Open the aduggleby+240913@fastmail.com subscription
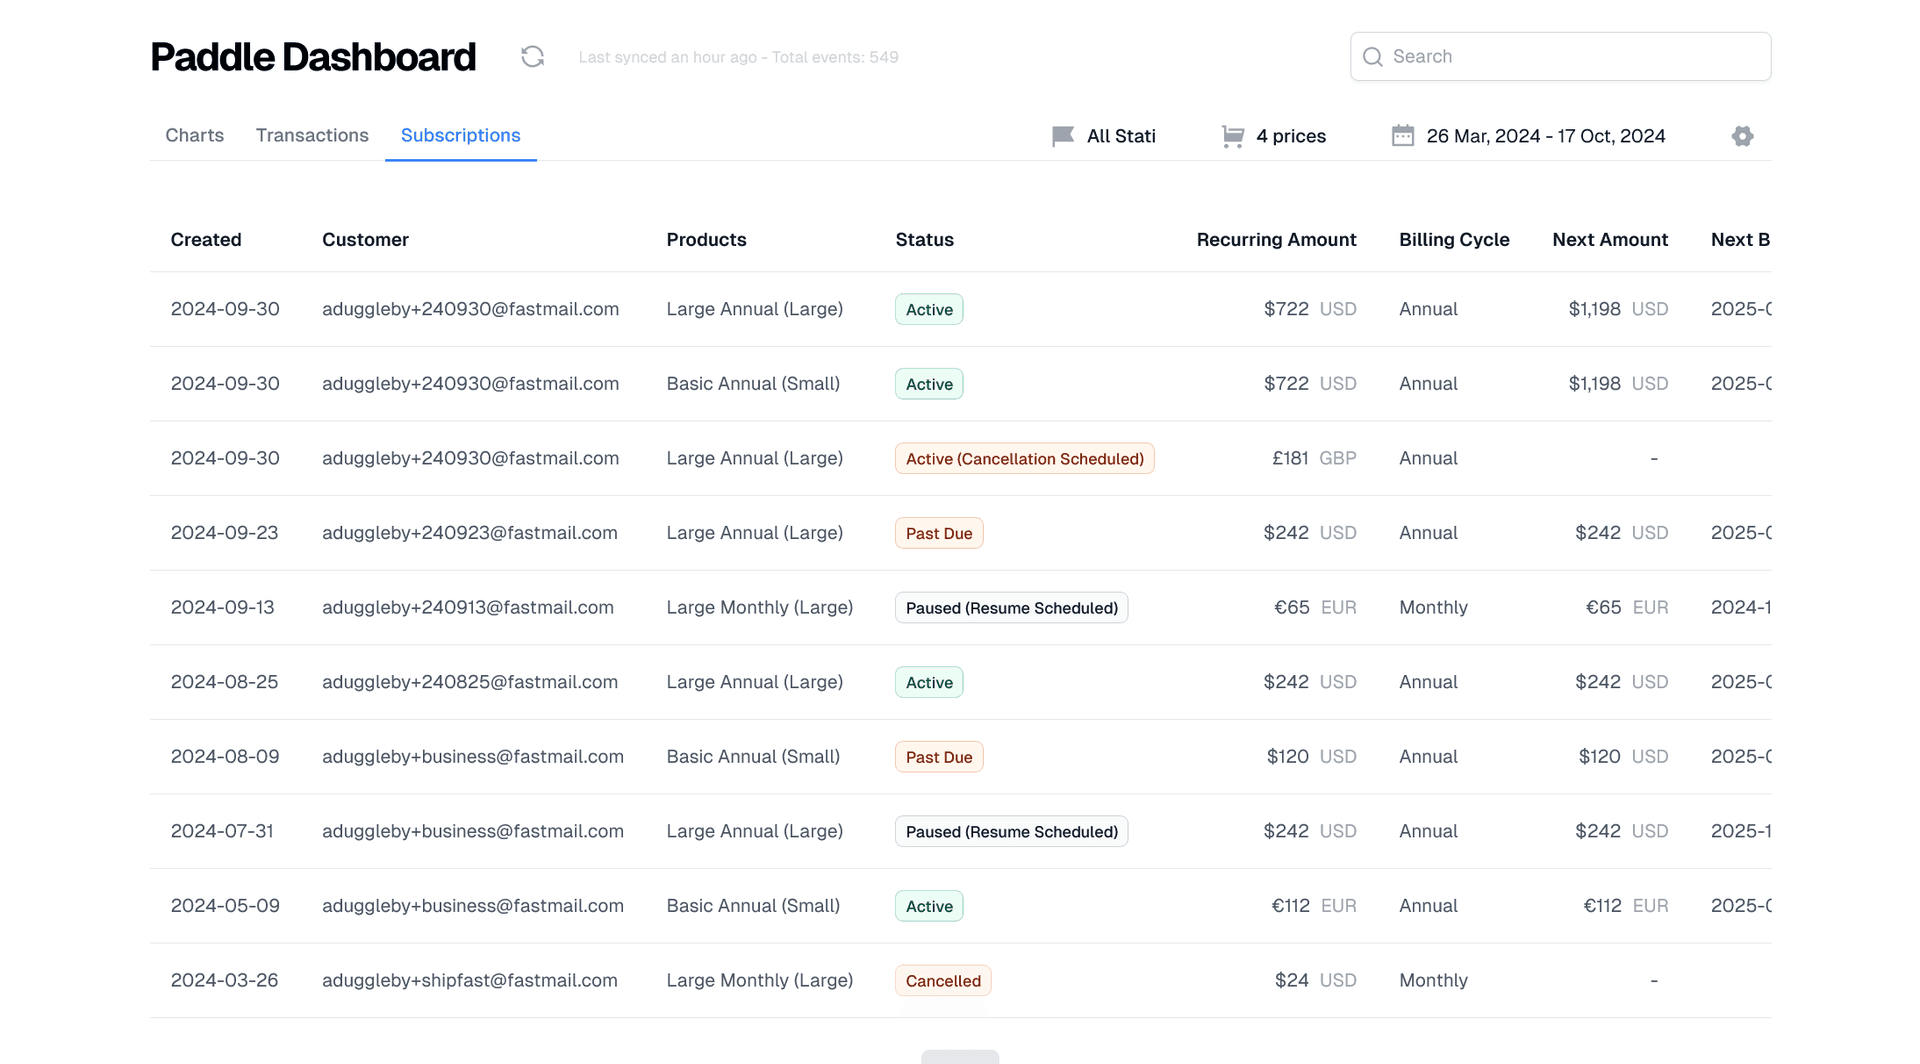The image size is (1920, 1064). [x=467, y=608]
